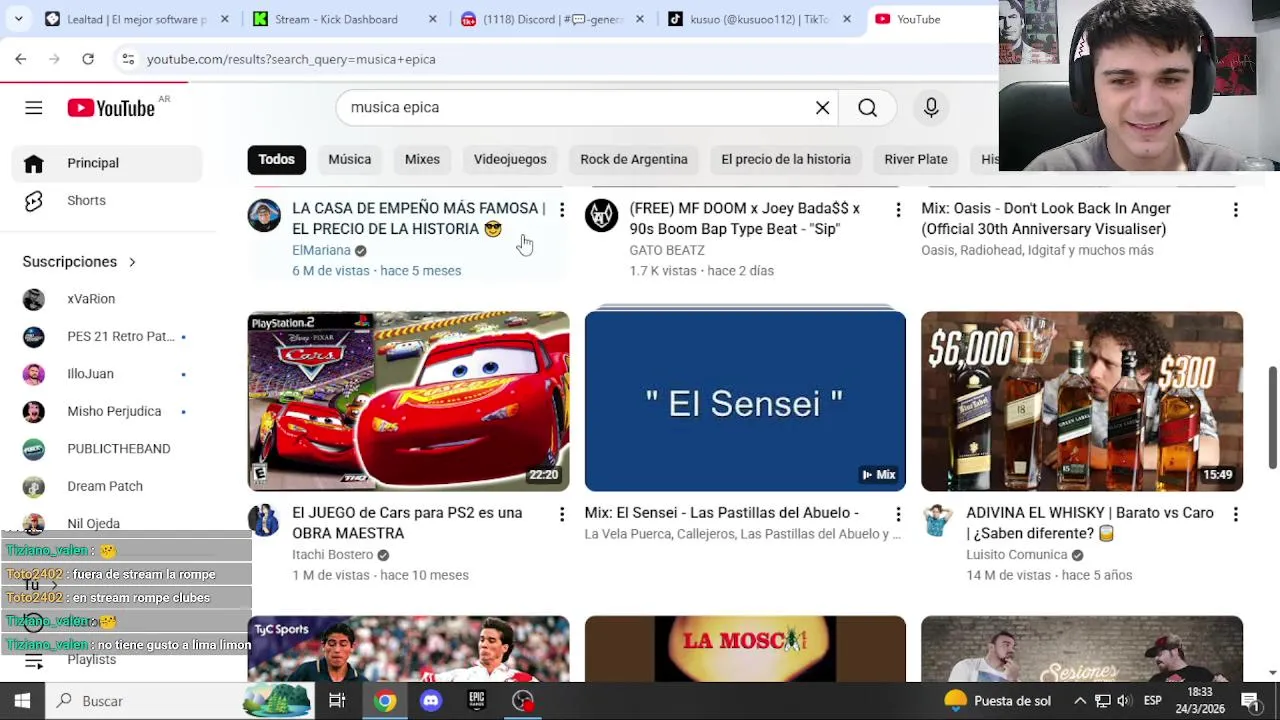
Task: Open GATO BEATZ channel avatar
Action: tap(601, 216)
